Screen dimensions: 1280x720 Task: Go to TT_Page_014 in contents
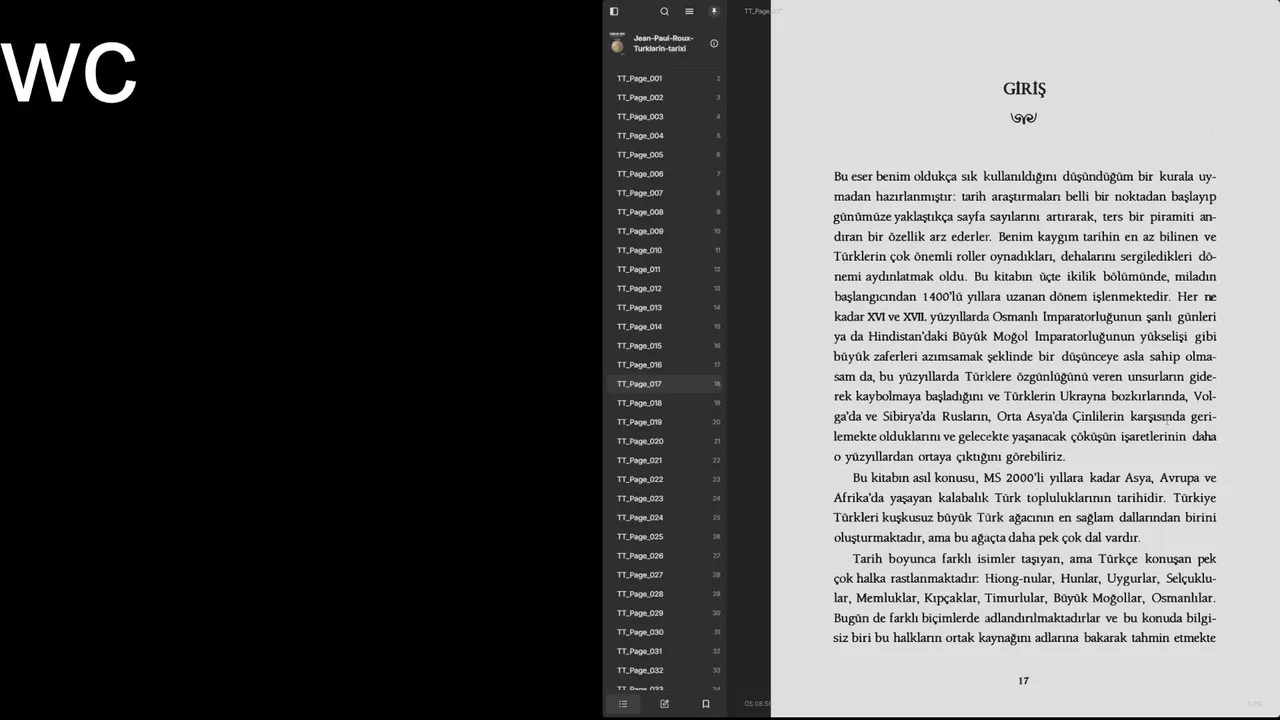[665, 326]
